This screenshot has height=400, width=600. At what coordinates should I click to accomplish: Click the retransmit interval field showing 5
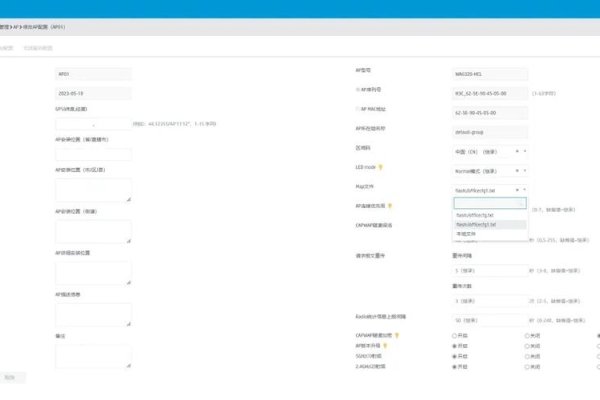click(490, 271)
